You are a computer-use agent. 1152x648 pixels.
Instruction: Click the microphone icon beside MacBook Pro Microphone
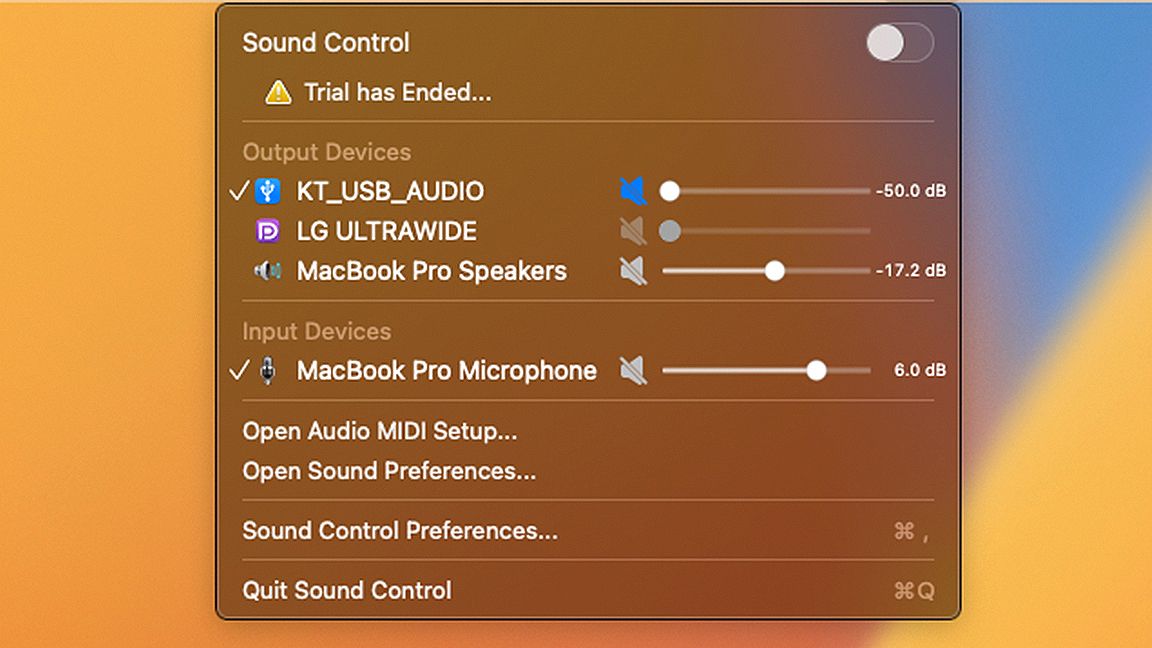click(x=268, y=370)
